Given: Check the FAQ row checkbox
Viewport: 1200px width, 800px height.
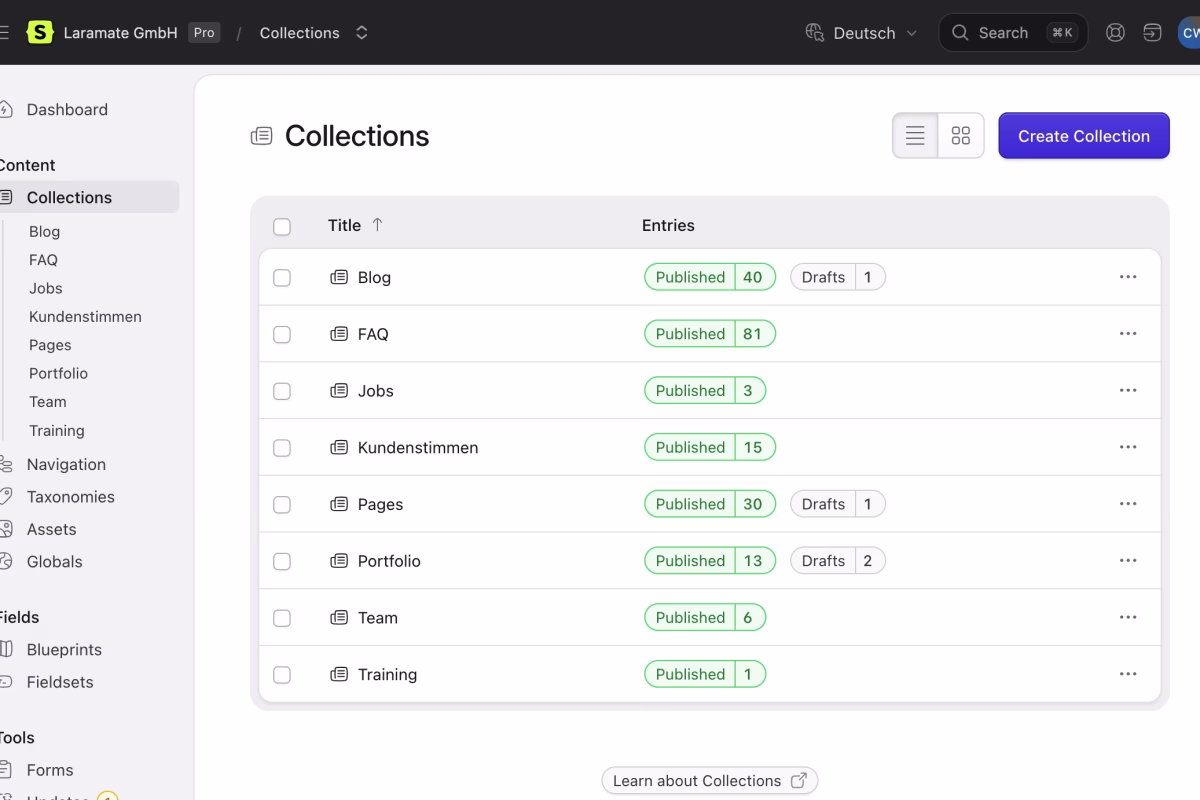Looking at the screenshot, I should [x=282, y=334].
